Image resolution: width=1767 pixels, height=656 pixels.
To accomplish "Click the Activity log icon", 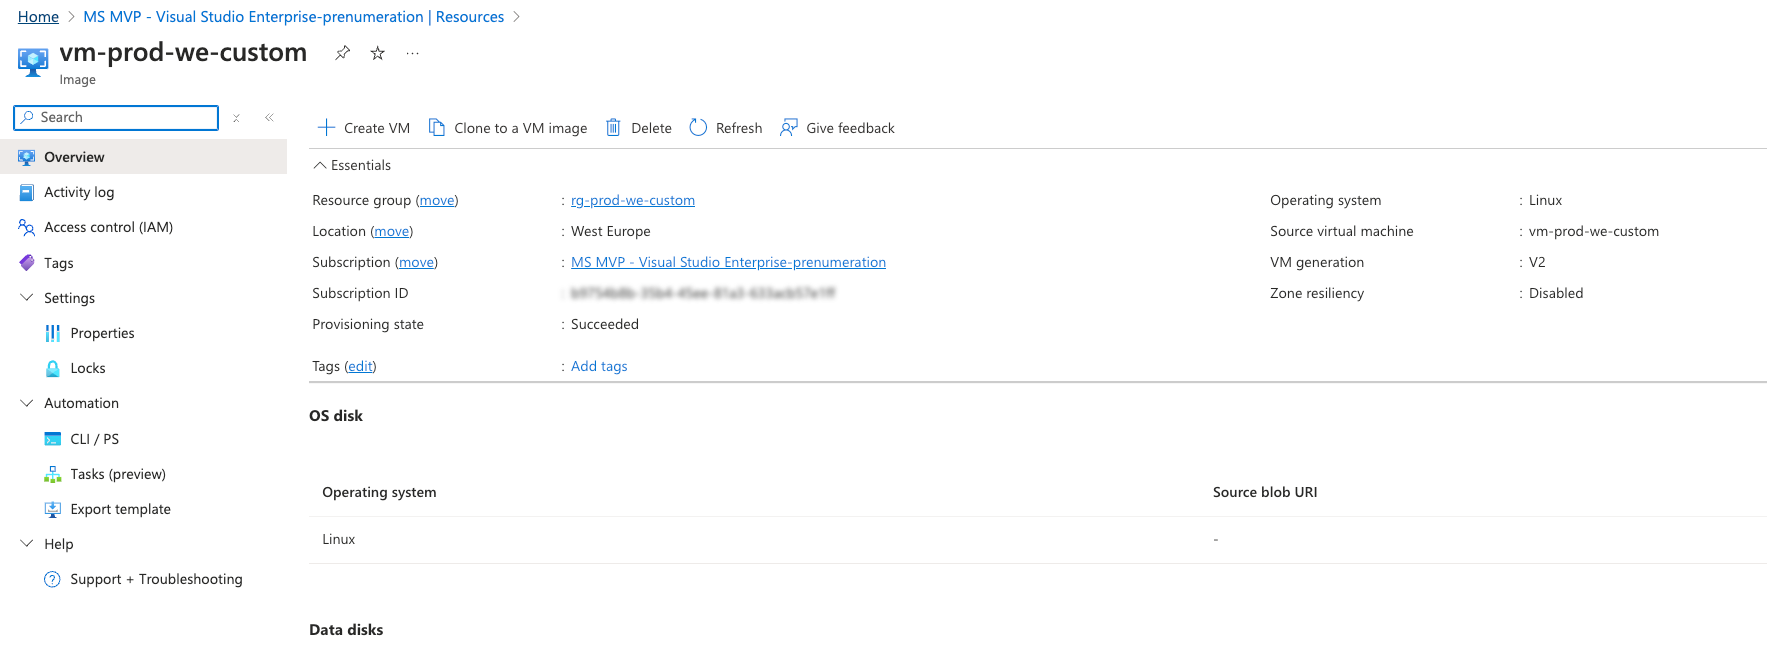I will (27, 192).
